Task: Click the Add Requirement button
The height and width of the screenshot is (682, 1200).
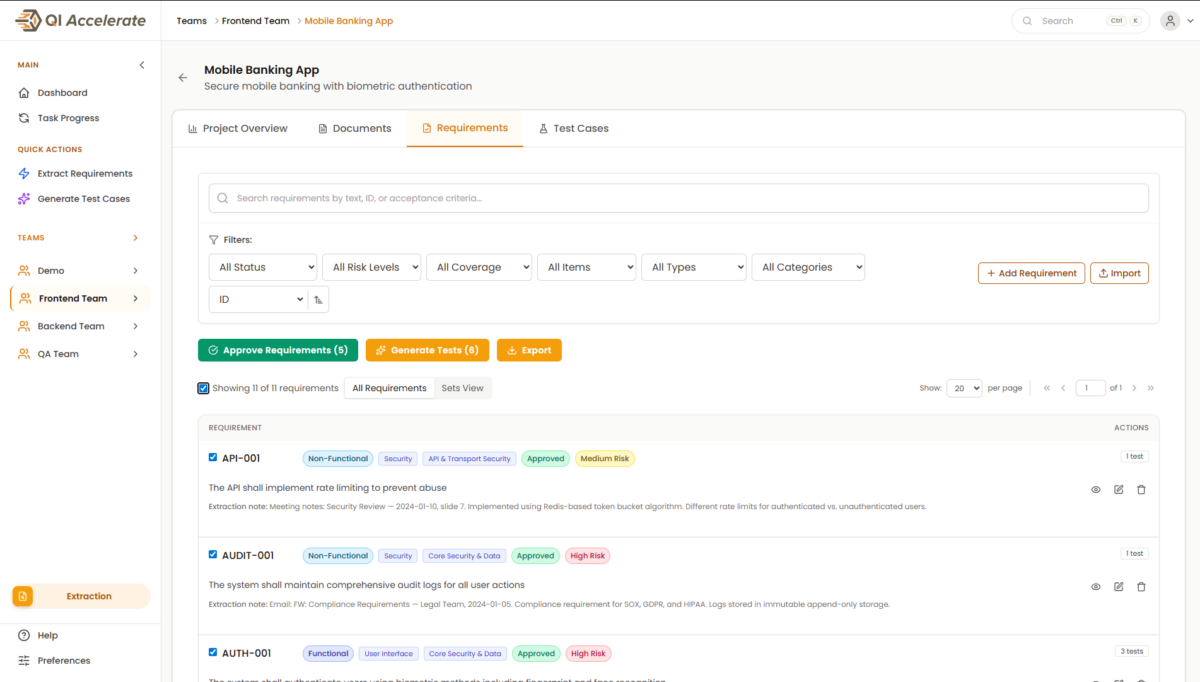Action: click(x=1030, y=273)
